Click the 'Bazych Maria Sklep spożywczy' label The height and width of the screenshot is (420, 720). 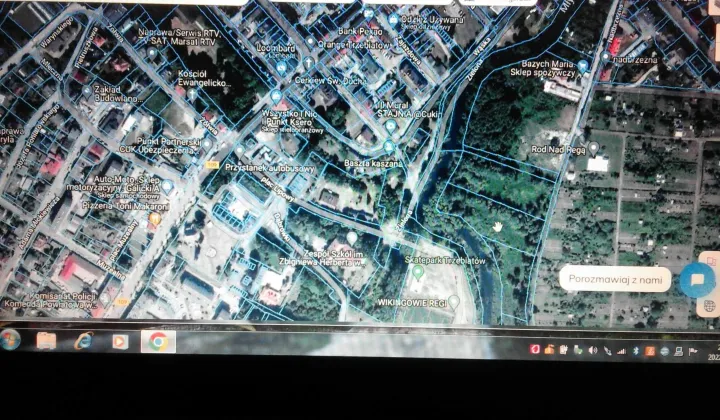(543, 68)
